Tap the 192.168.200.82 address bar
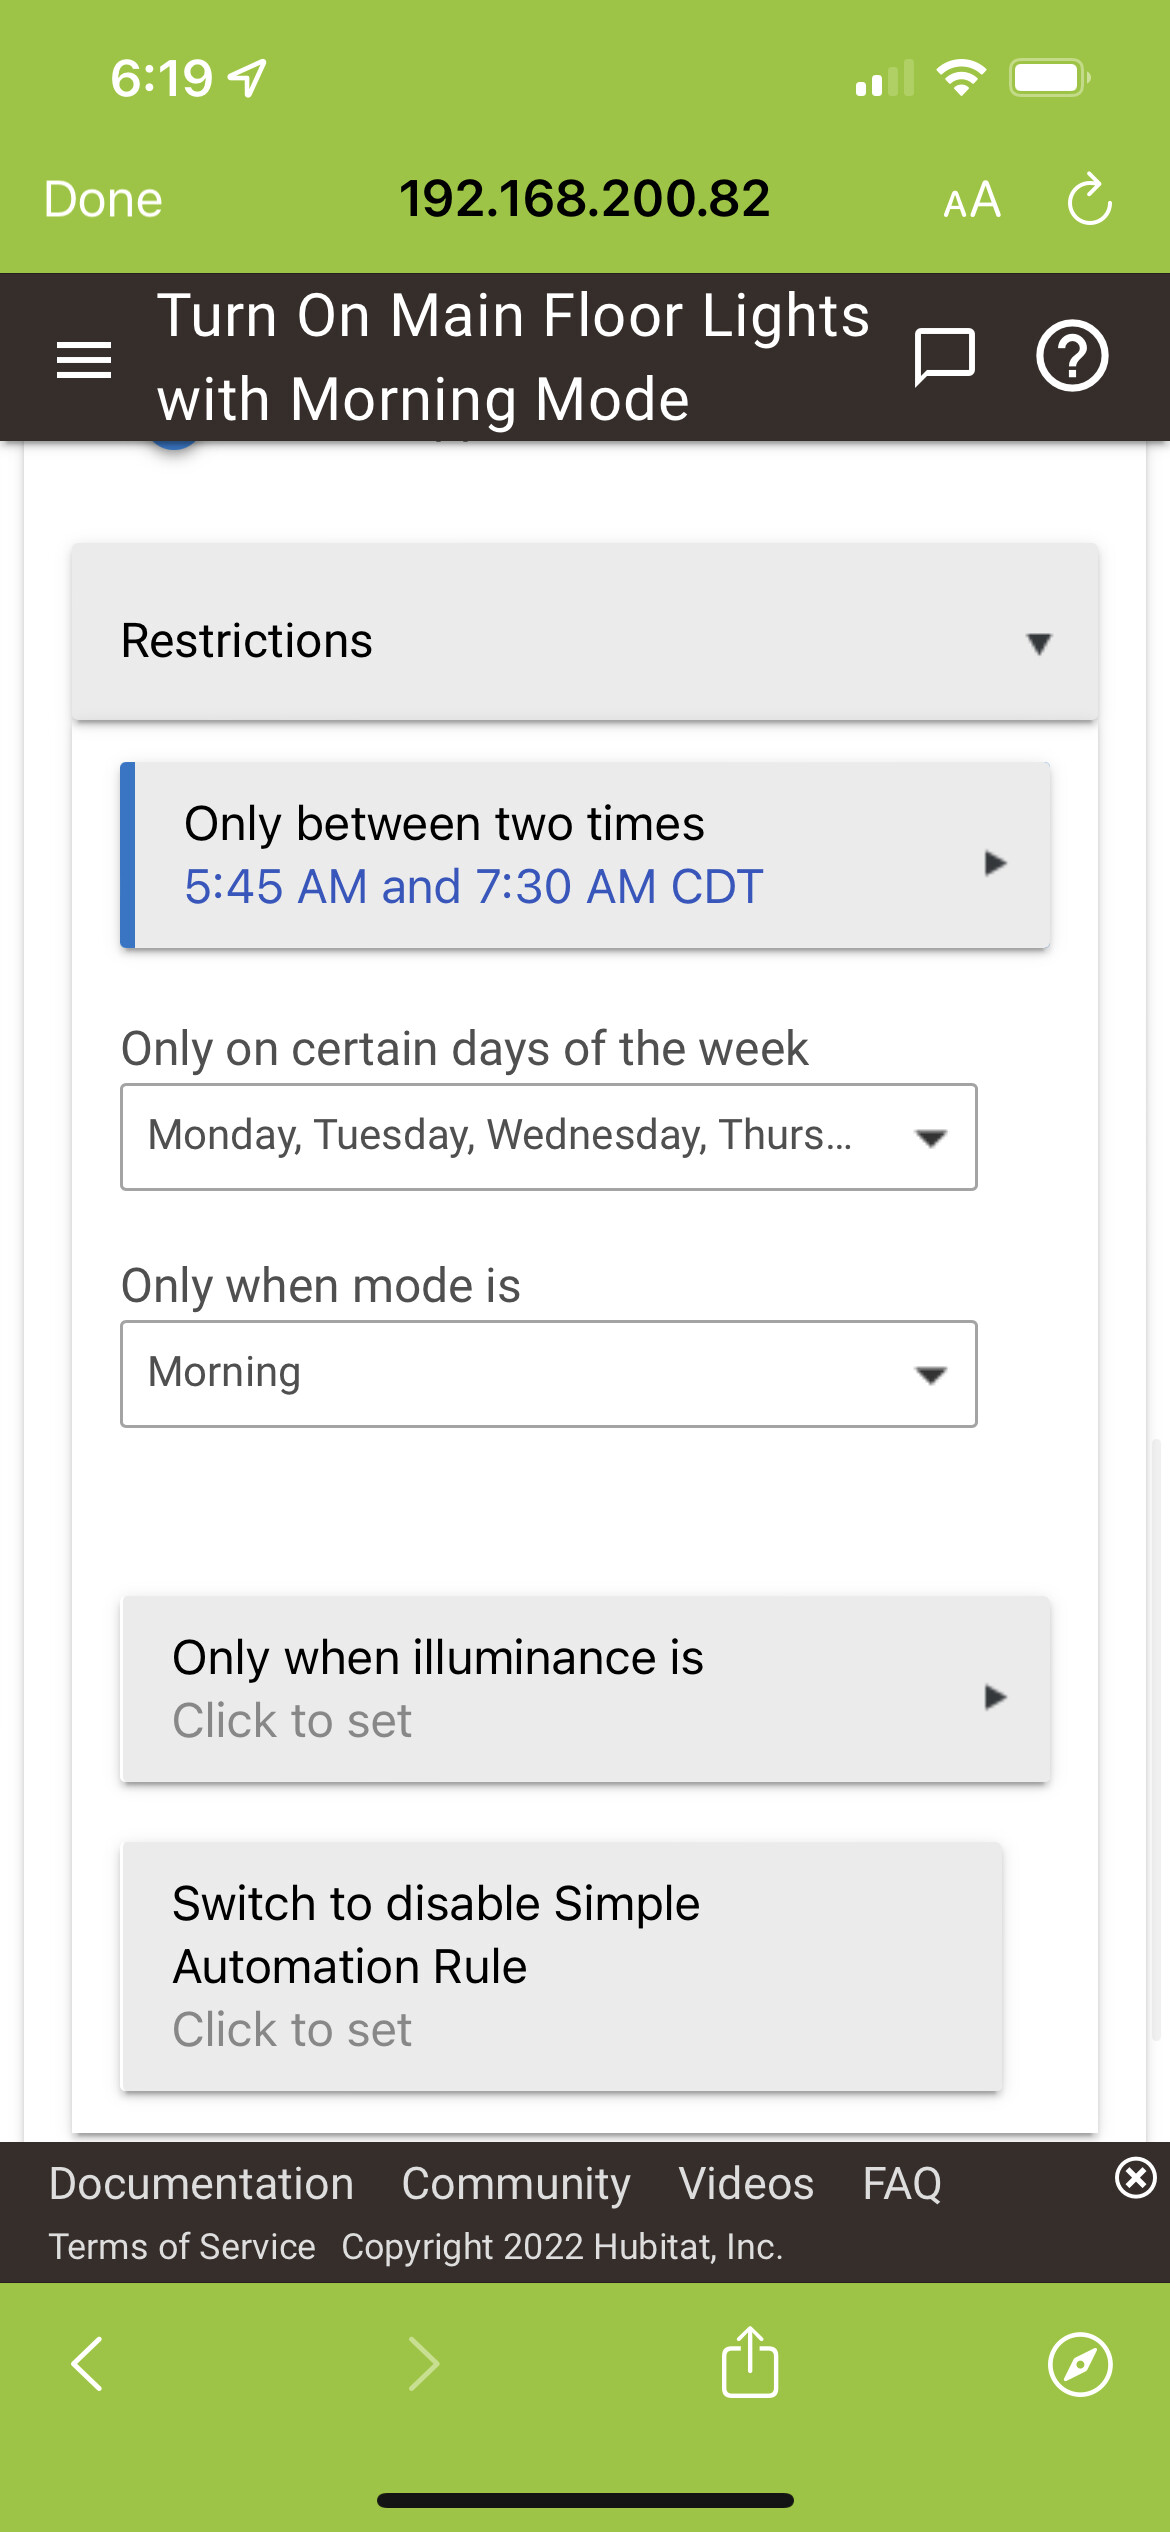1170x2532 pixels. pyautogui.click(x=585, y=197)
